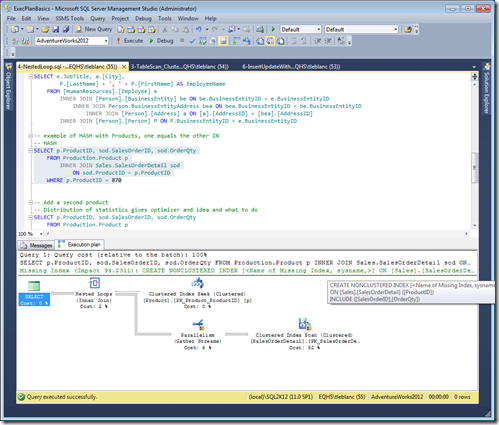Select the Execution plan tab
This screenshot has height=425, width=499.
click(x=80, y=245)
